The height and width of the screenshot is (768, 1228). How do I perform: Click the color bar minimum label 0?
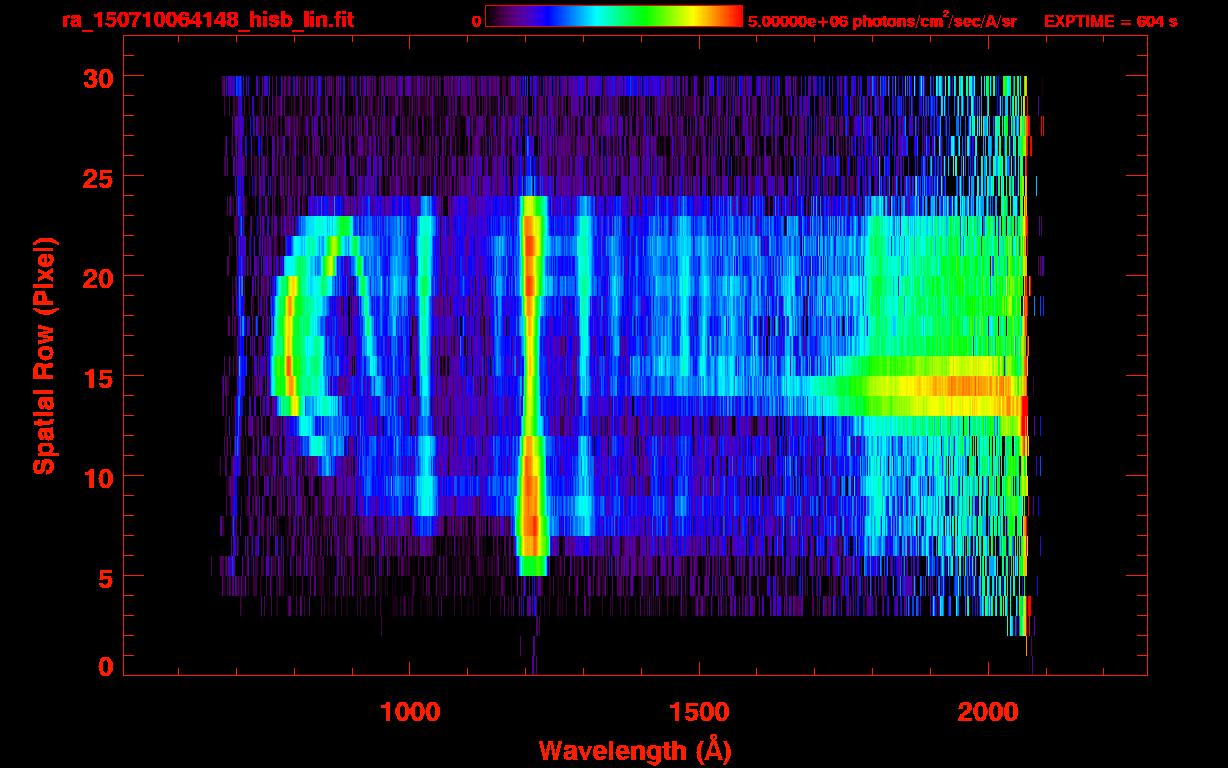(476, 21)
